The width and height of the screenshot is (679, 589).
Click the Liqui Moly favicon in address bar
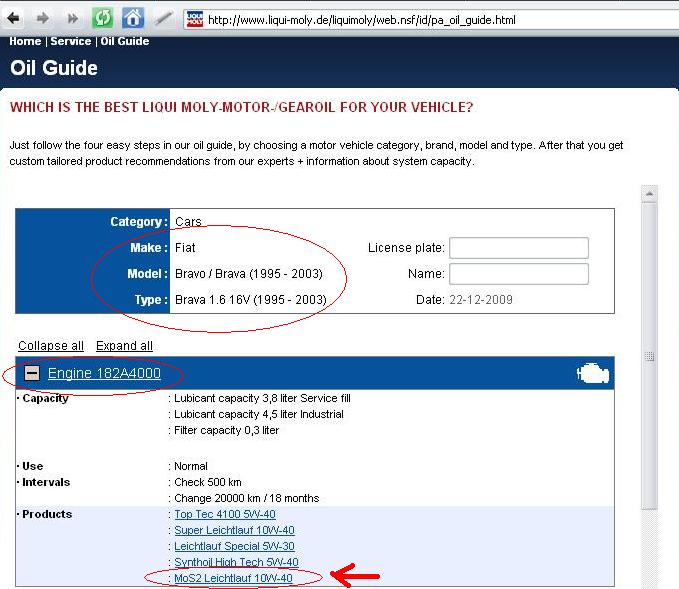tap(194, 19)
